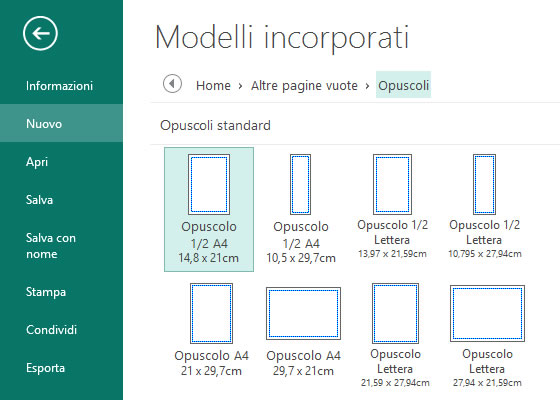Select Opuscolo 1/2 A4 14,8 x 21cm template
Viewport: 560px width, 400px height.
209,209
